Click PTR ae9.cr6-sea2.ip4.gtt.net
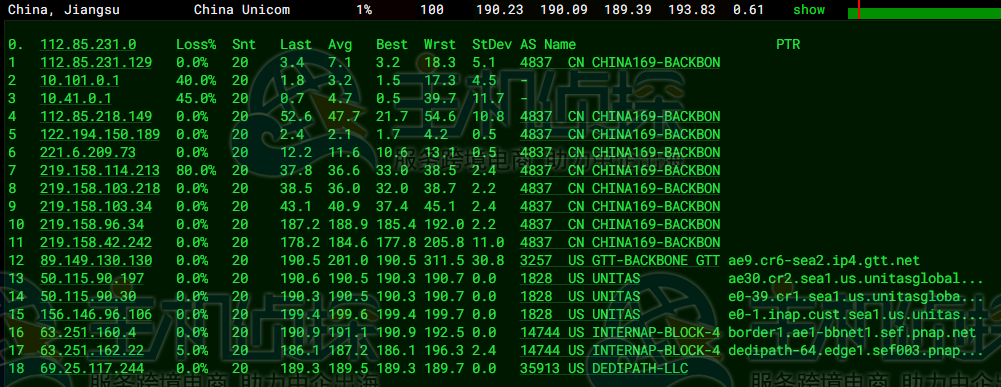 (824, 261)
